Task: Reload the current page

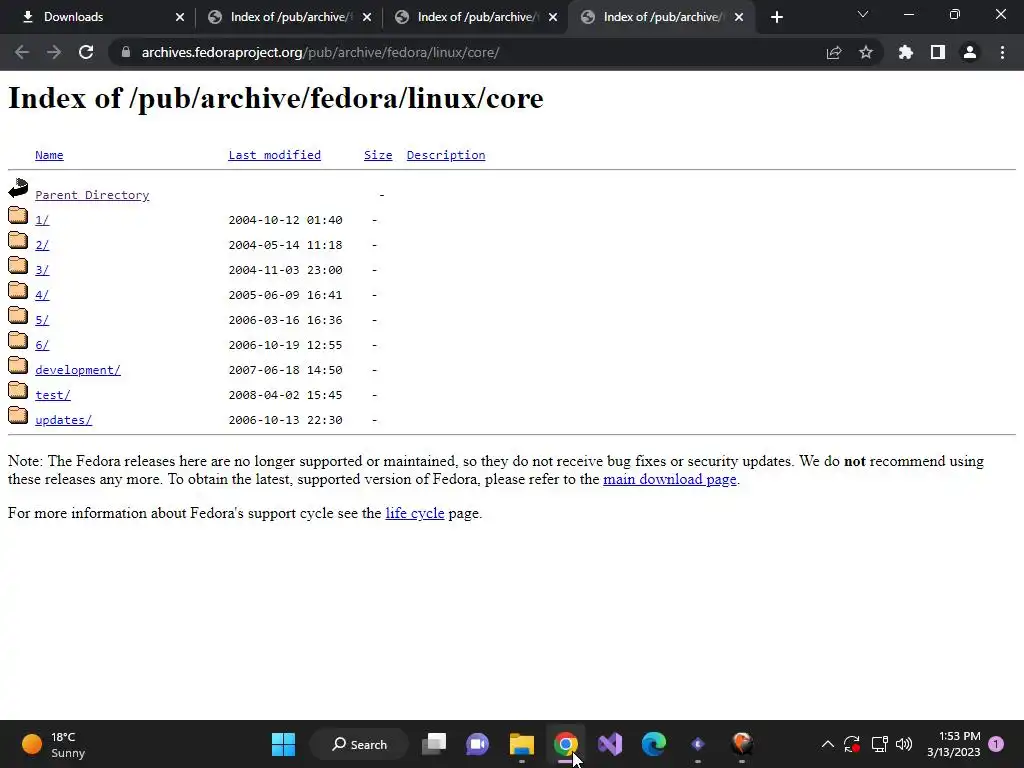Action: coord(86,52)
